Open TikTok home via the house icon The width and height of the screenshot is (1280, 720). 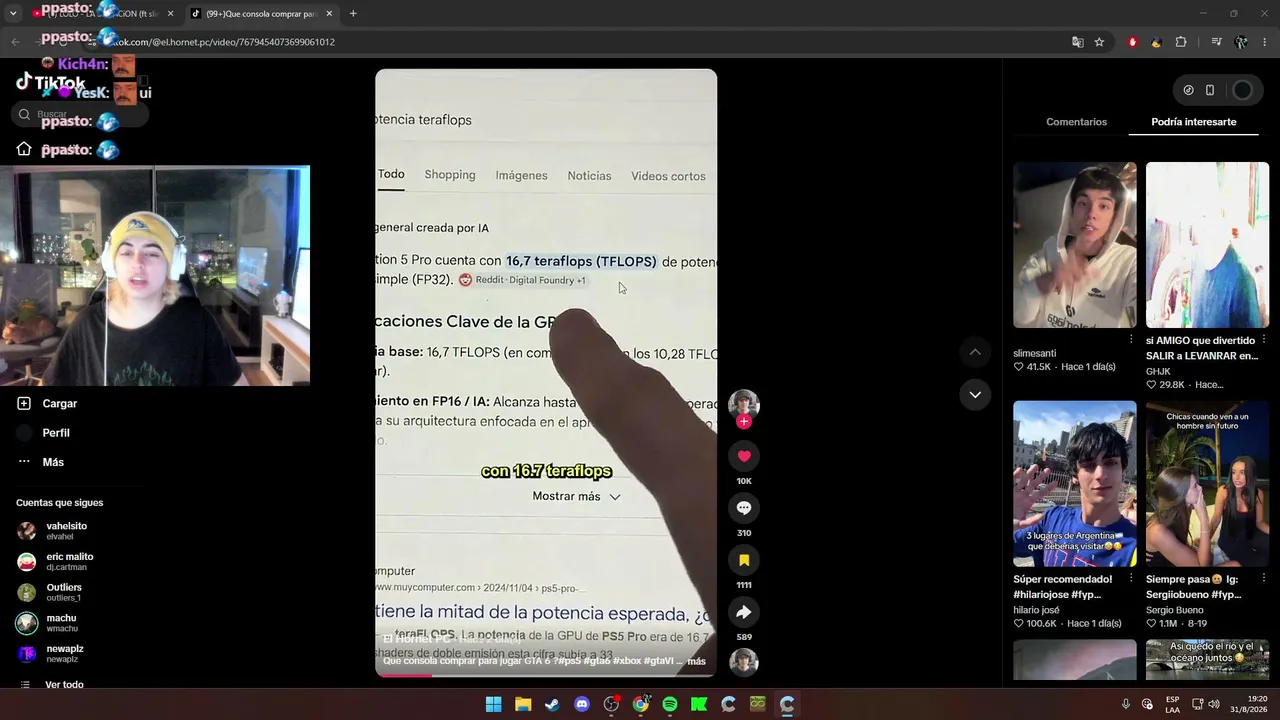tap(24, 149)
